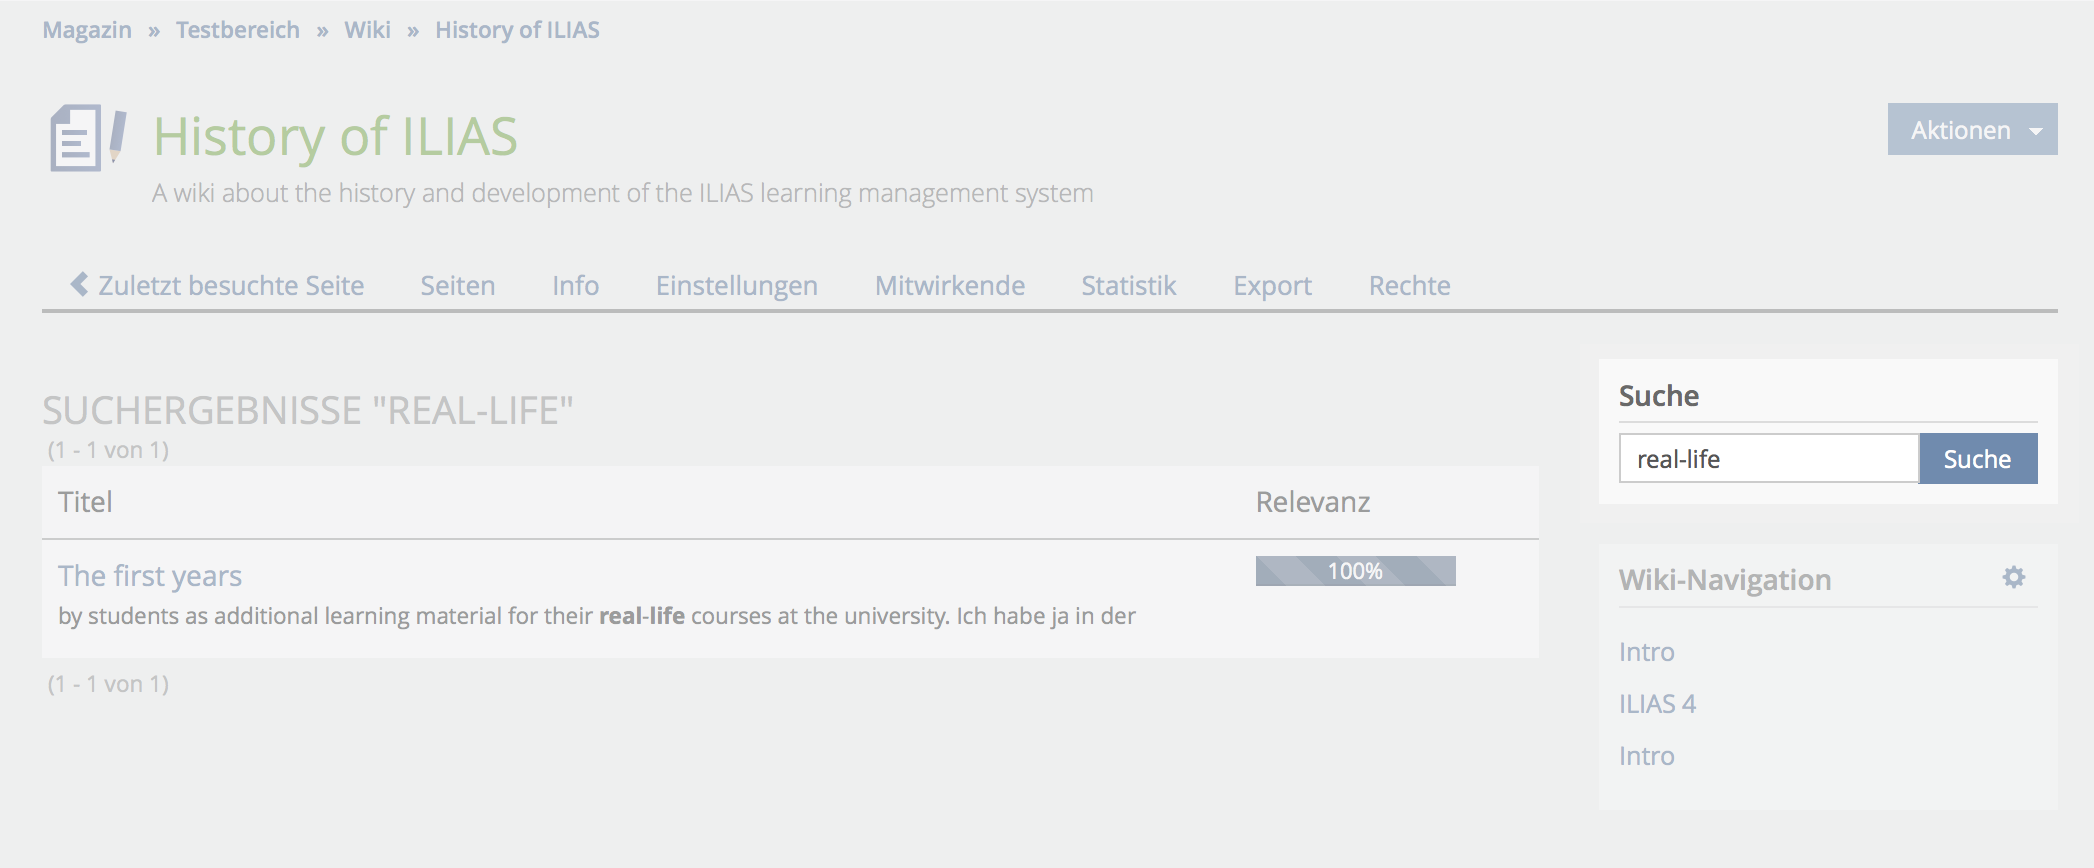Image resolution: width=2094 pixels, height=868 pixels.
Task: Open ILIAS 4 in Wiki-Navigation
Action: [1657, 704]
